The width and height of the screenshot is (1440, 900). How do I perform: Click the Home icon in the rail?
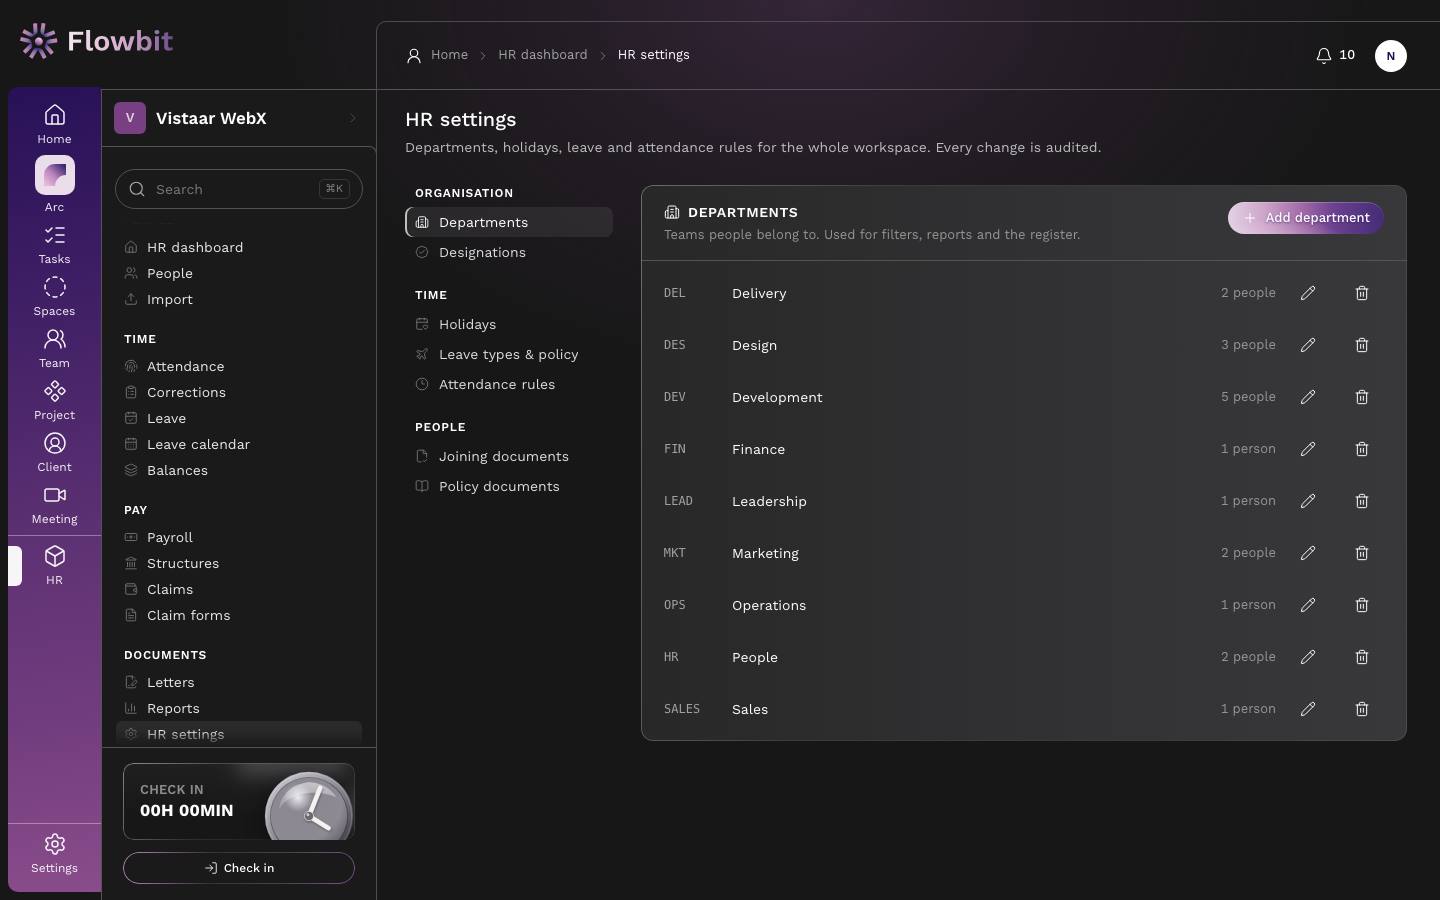(x=54, y=116)
